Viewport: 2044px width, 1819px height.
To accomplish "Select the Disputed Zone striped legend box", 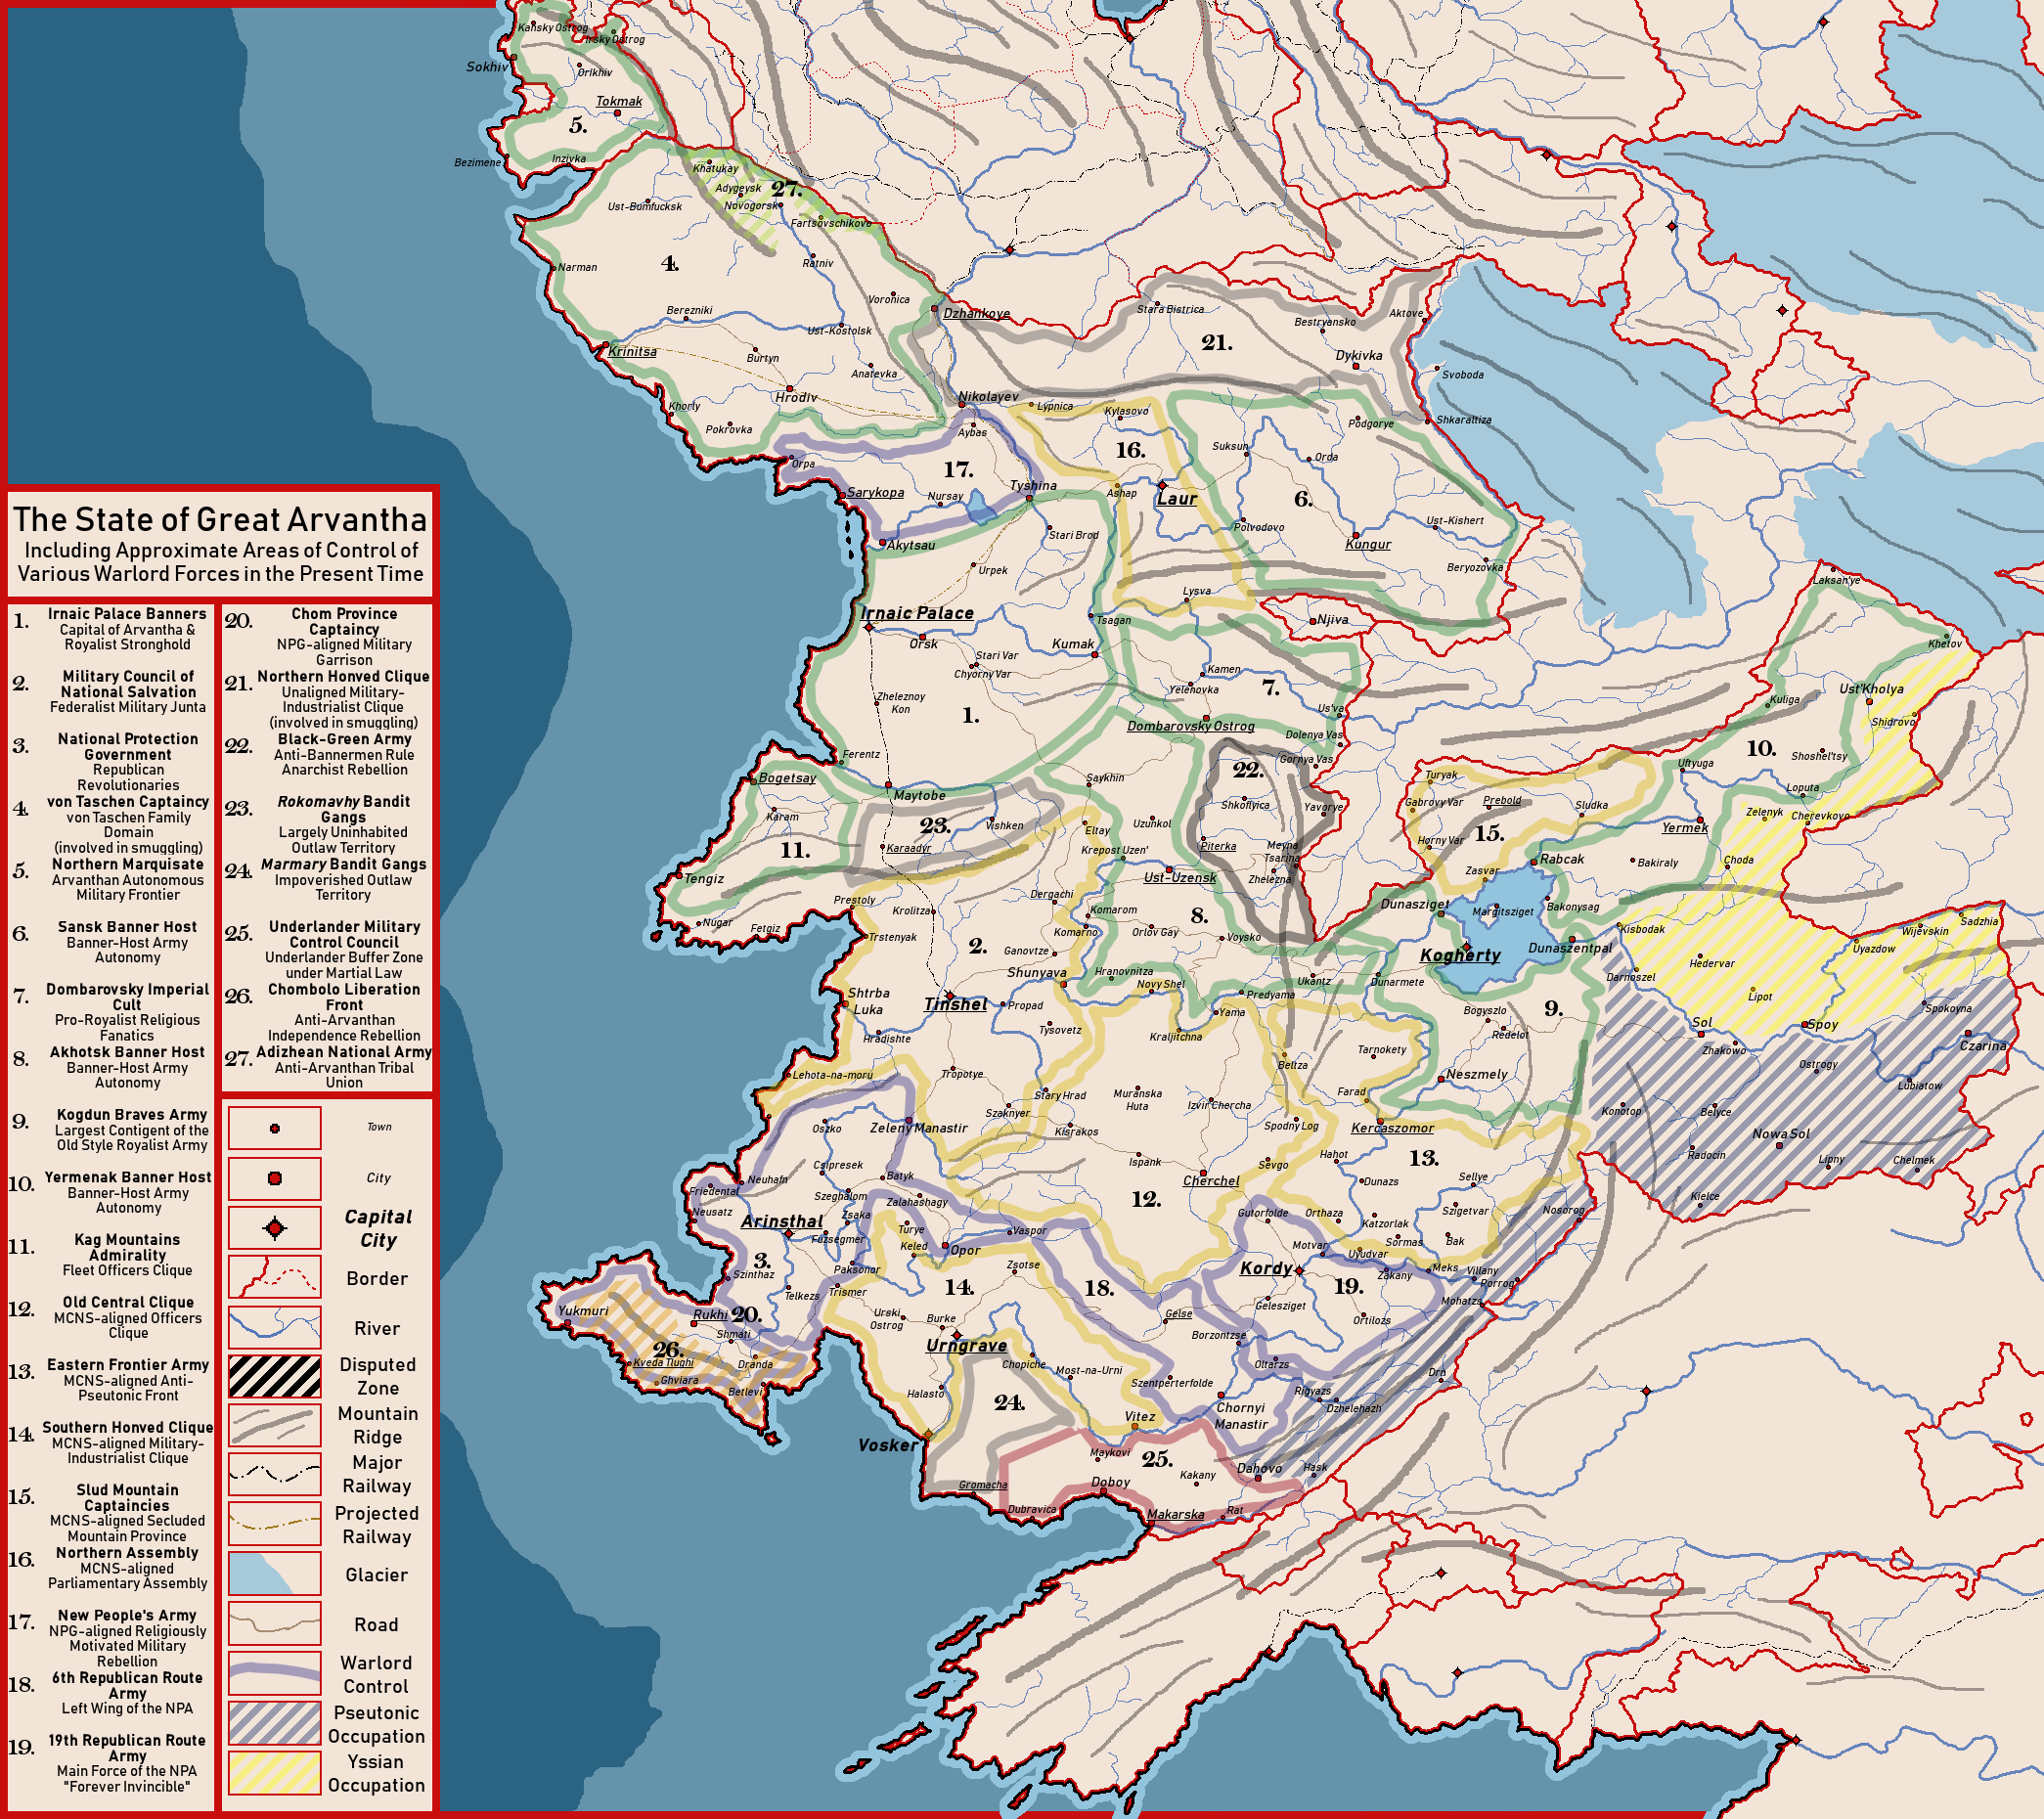I will 275,1376.
